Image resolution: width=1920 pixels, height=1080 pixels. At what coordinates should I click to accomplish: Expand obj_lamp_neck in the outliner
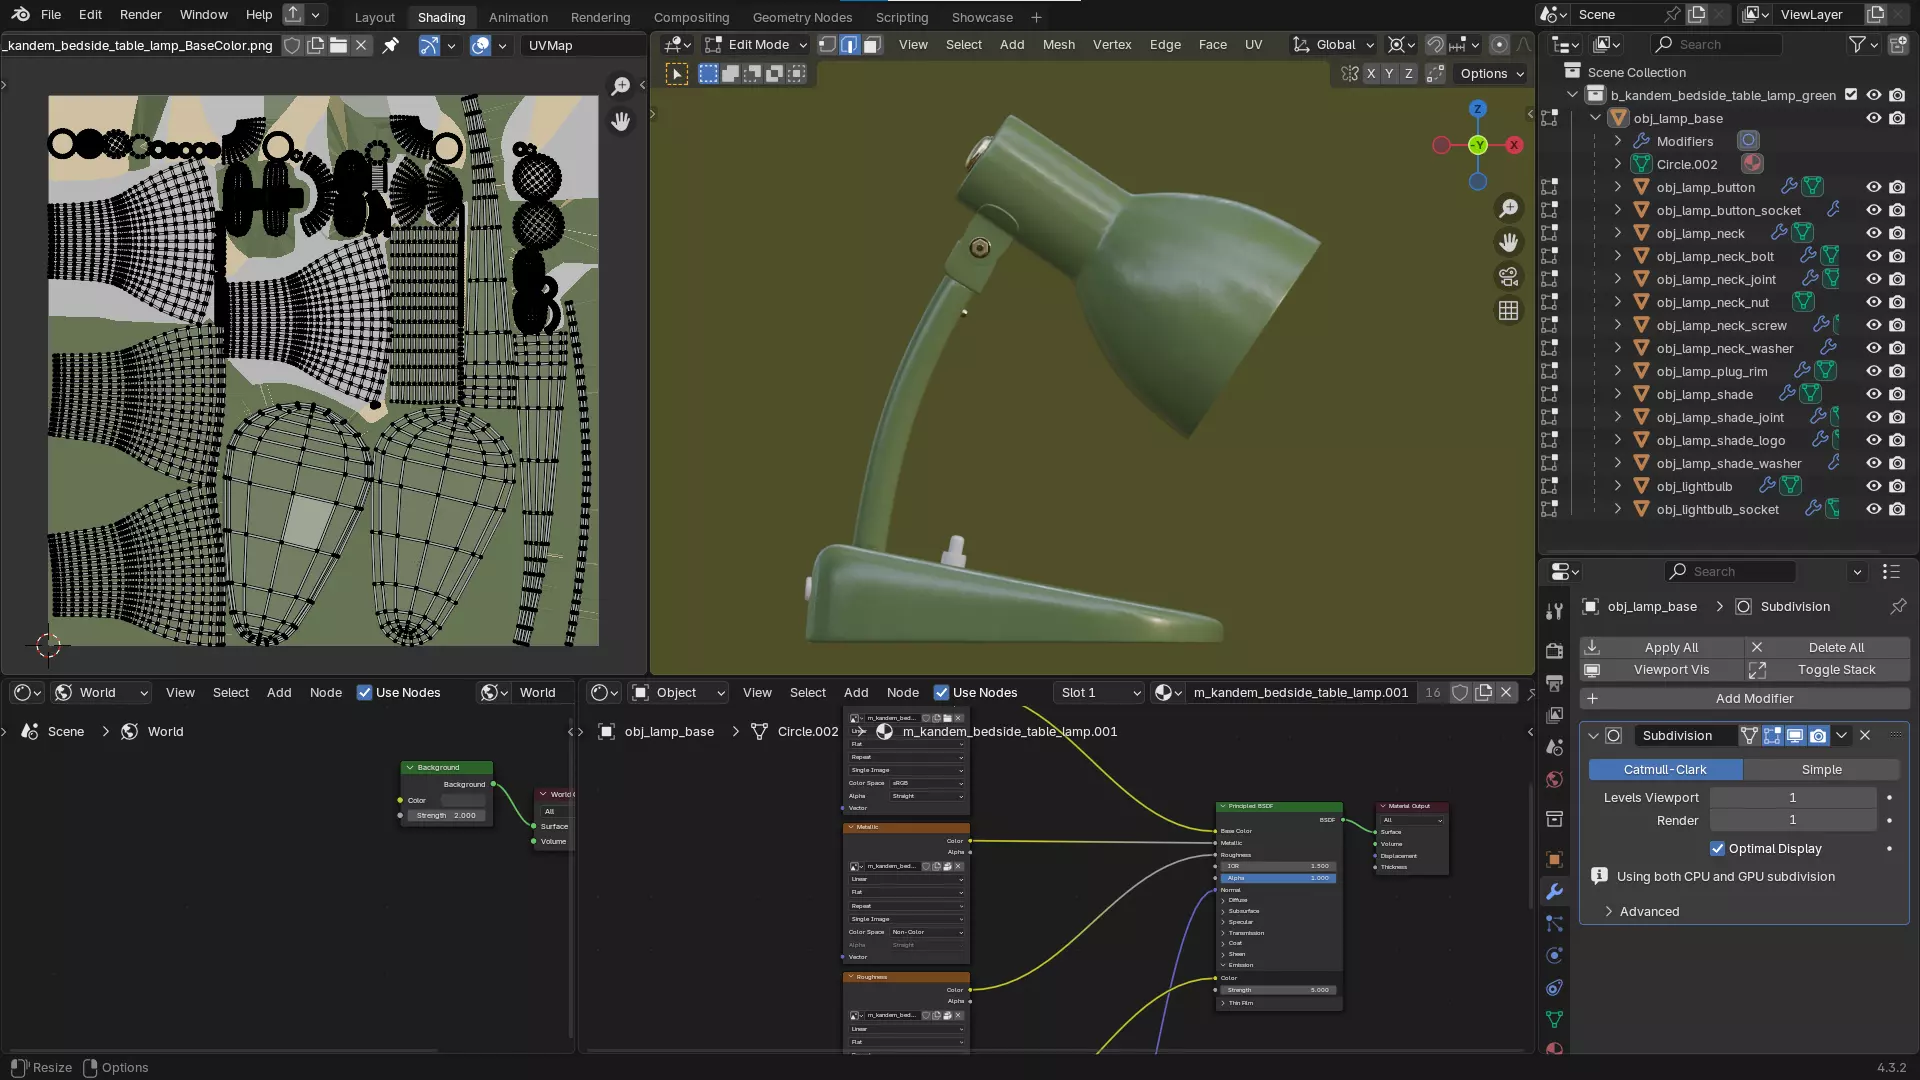click(x=1617, y=234)
